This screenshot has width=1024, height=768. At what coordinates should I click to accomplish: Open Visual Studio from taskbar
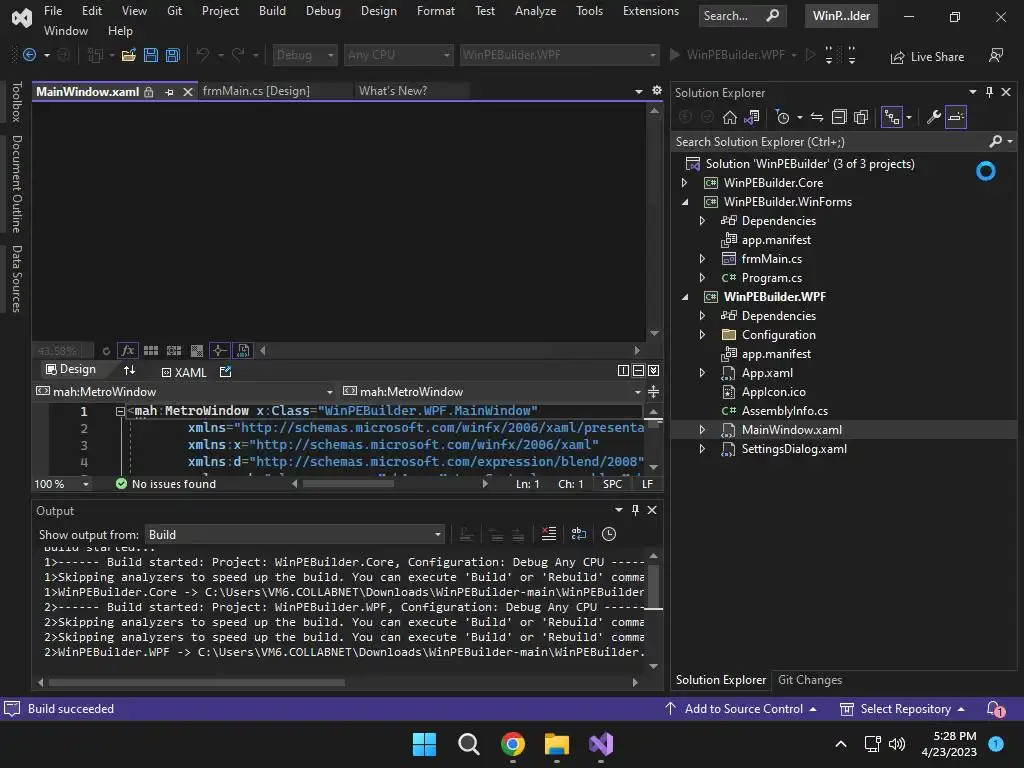click(x=601, y=744)
